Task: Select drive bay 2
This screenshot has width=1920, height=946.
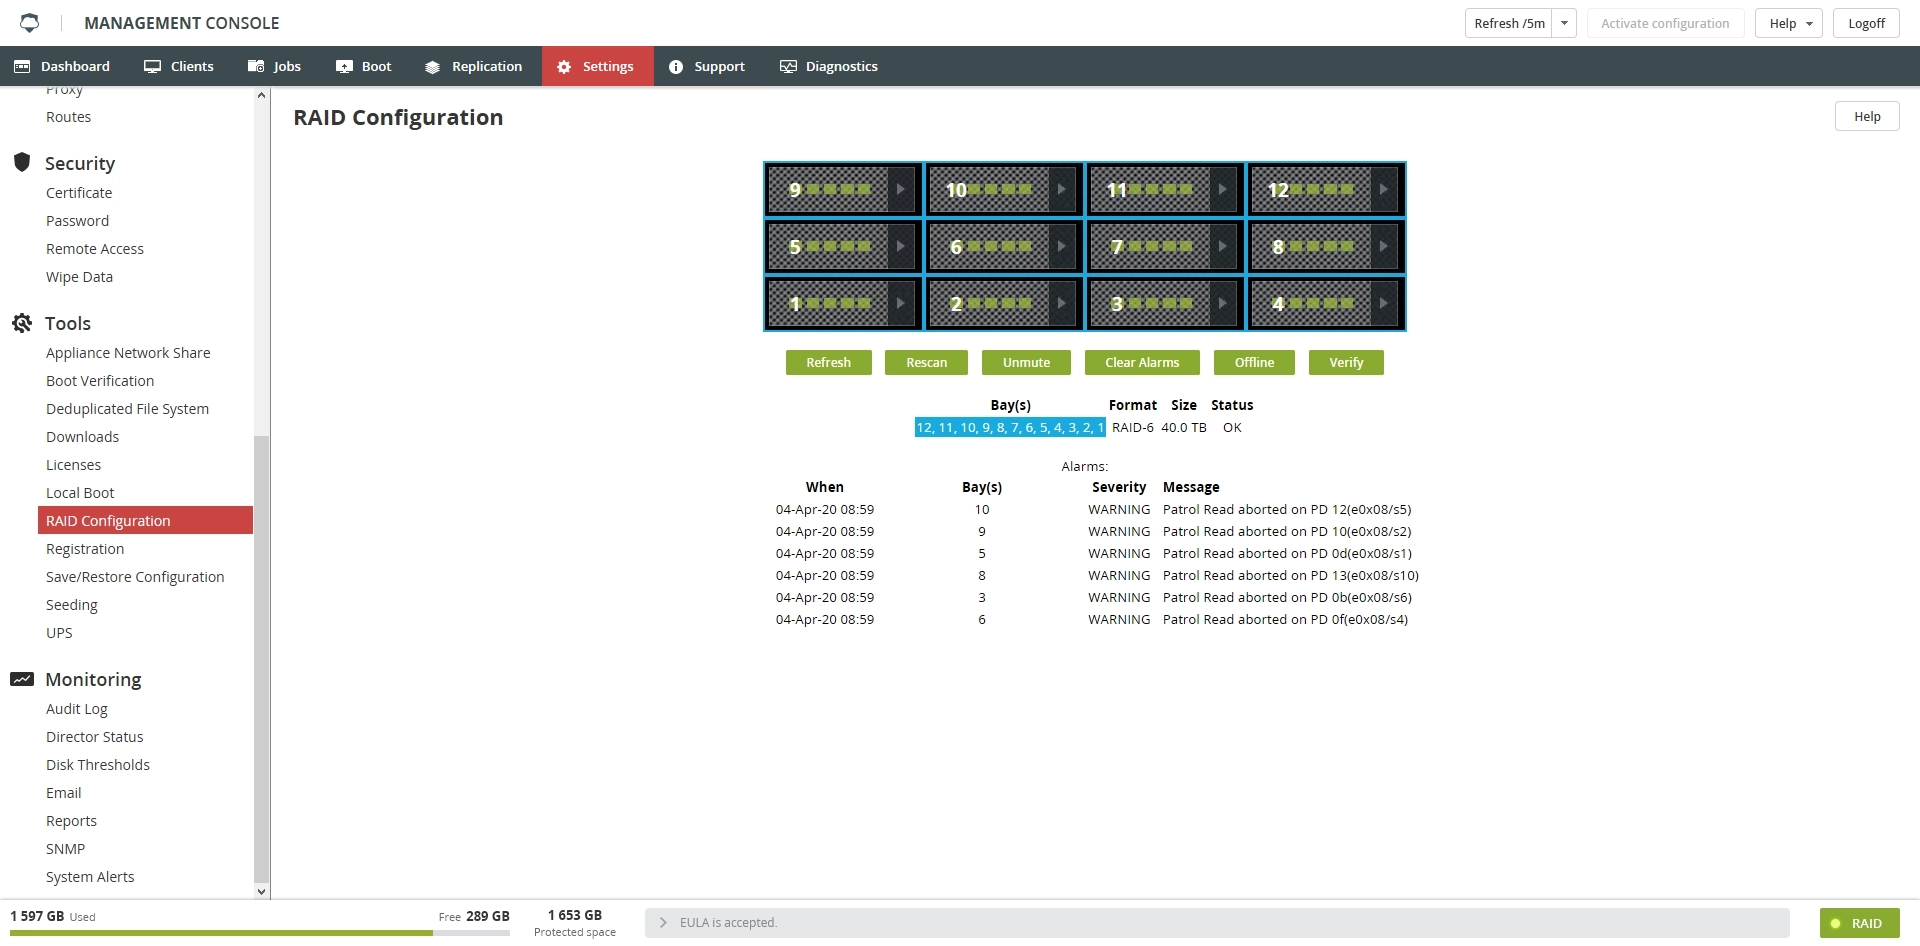Action: (x=1004, y=303)
